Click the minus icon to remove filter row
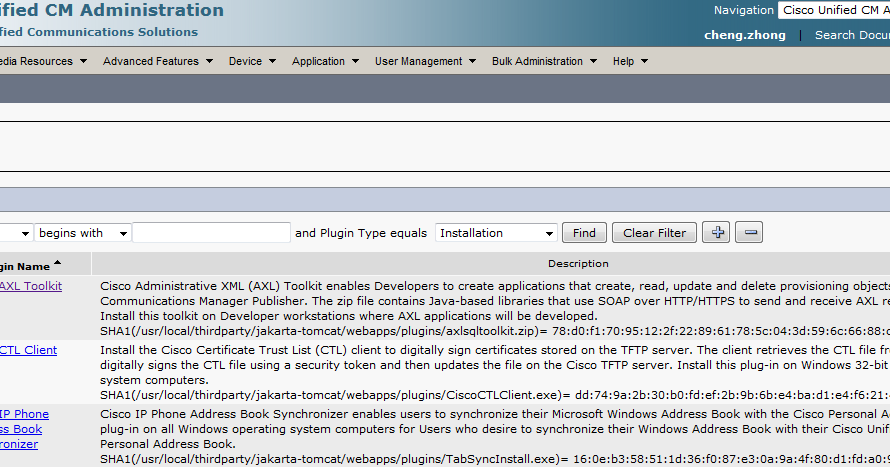This screenshot has height=467, width=890. click(x=749, y=233)
